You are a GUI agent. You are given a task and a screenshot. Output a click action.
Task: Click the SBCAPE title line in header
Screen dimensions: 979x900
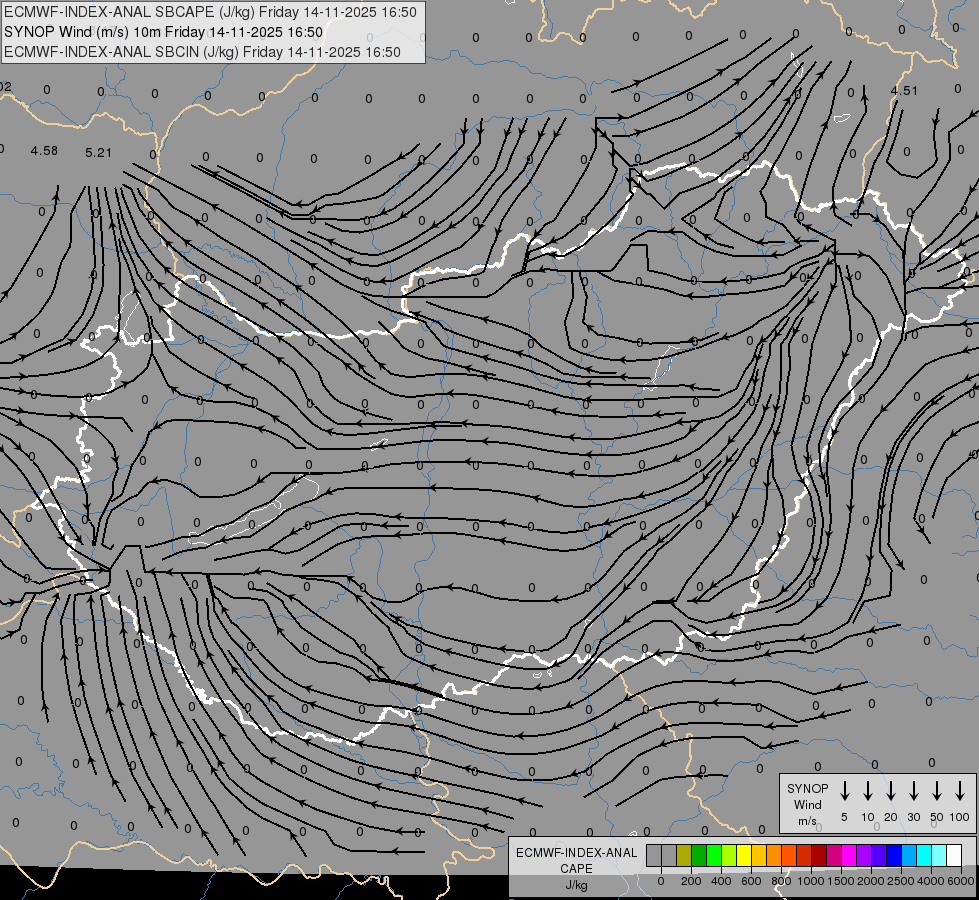click(x=210, y=12)
